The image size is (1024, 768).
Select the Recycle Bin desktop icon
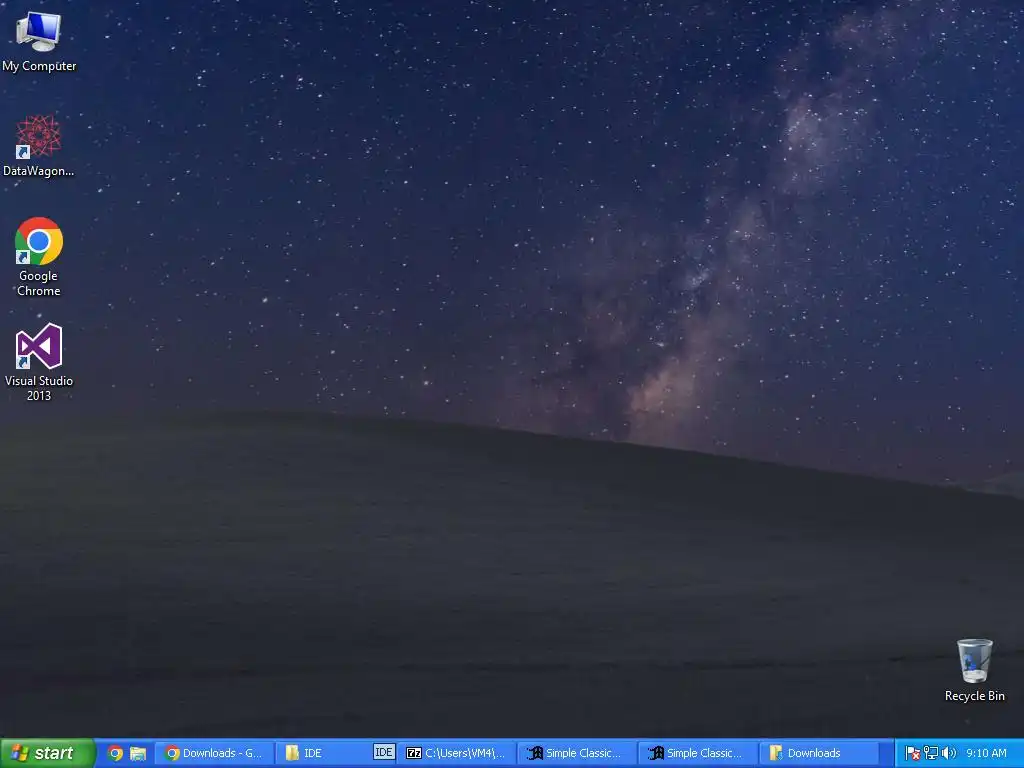974,671
